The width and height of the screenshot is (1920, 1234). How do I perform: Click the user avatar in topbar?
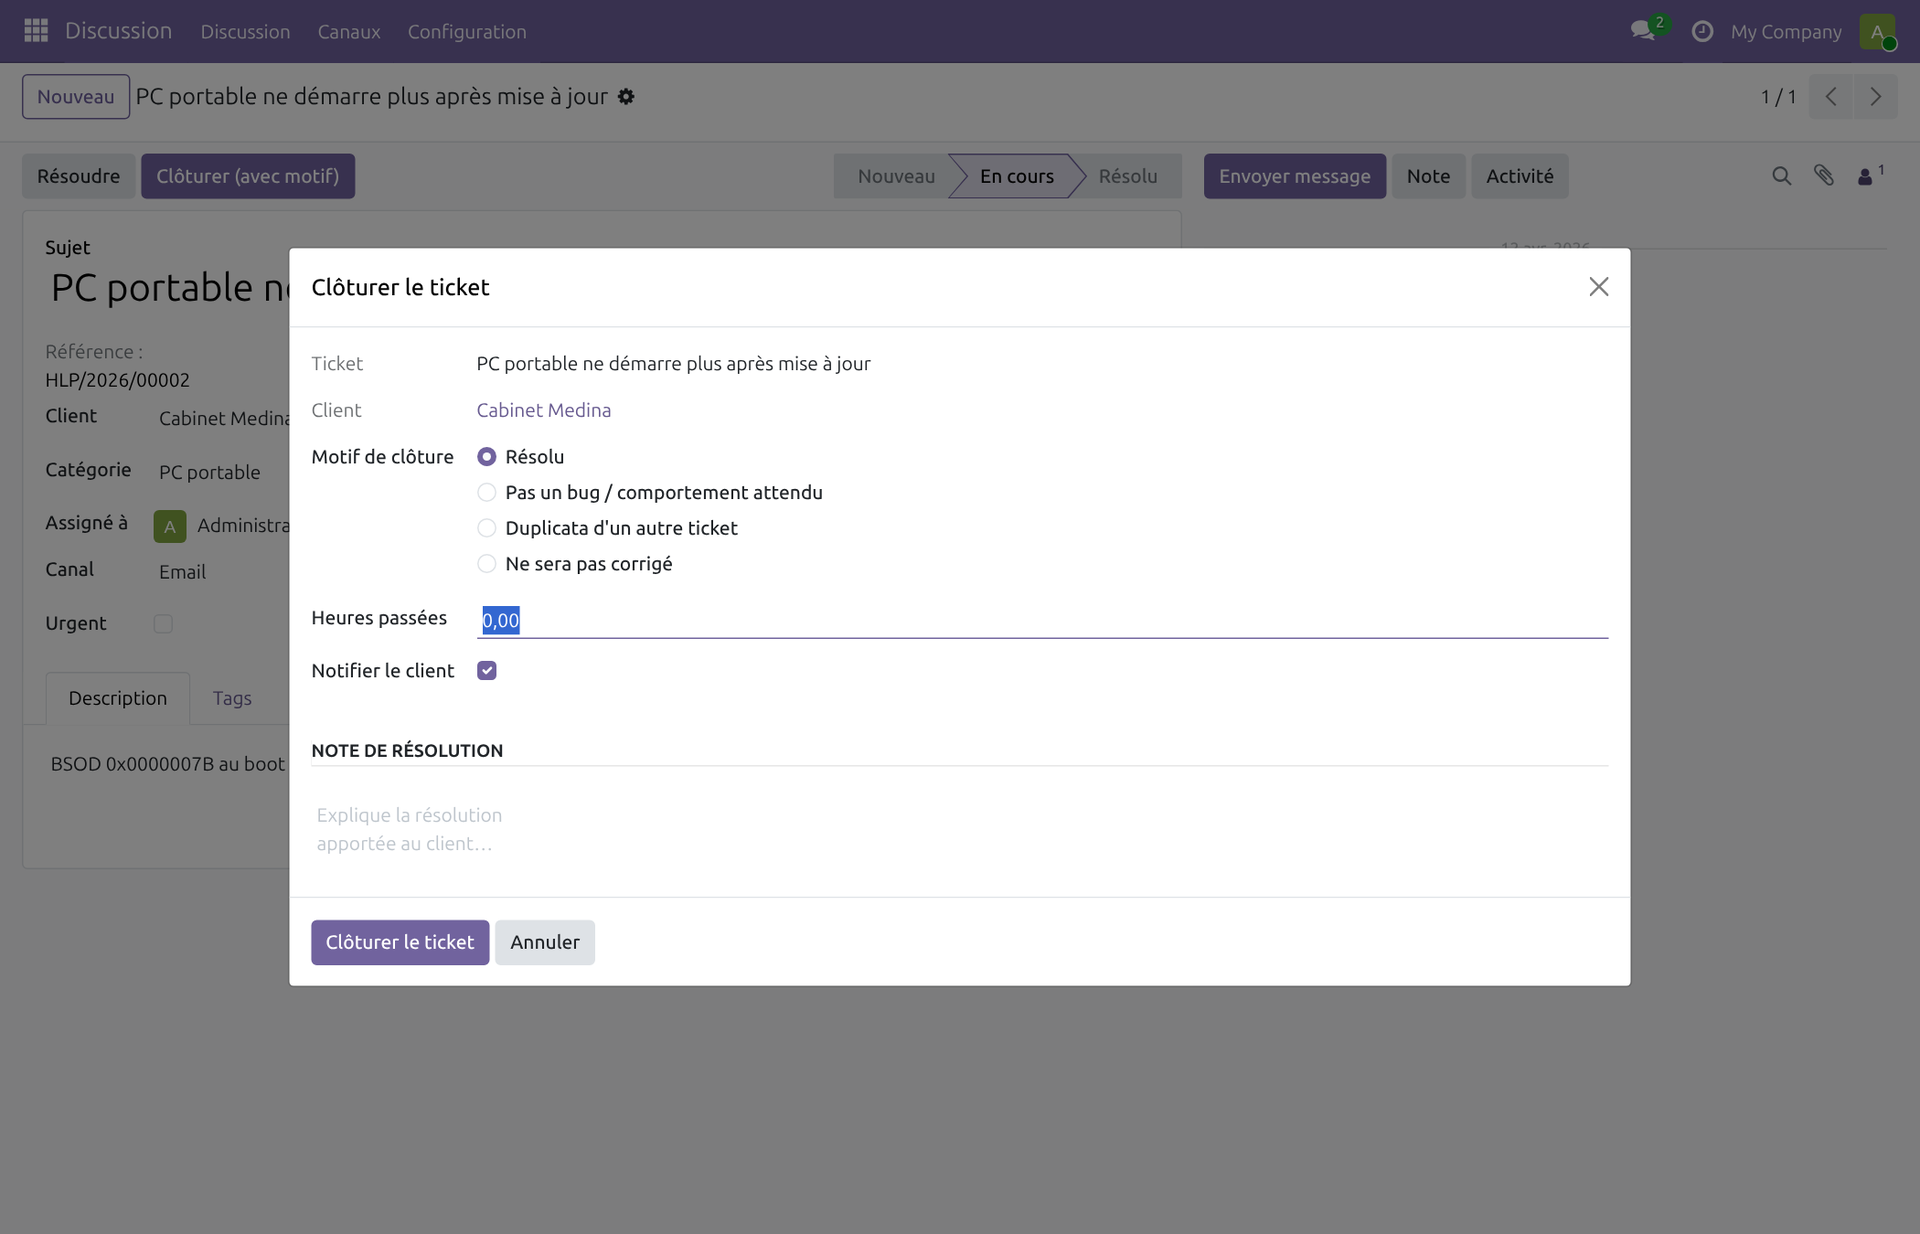[1880, 31]
